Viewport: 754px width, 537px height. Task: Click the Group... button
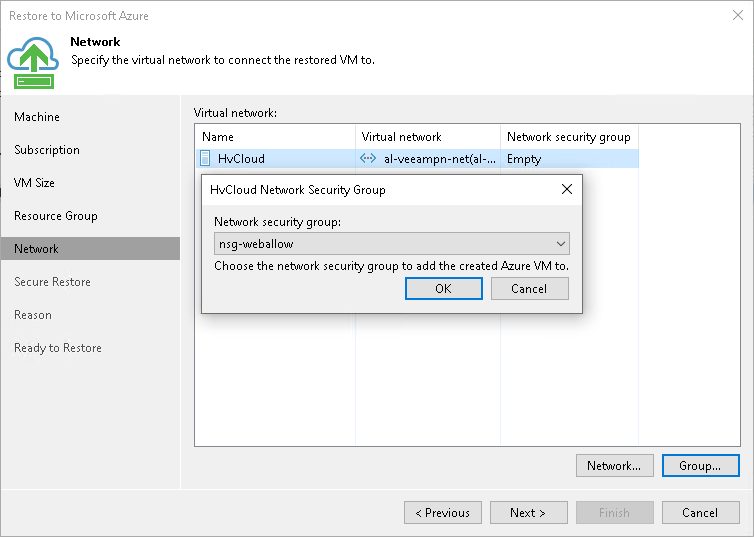[x=700, y=465]
